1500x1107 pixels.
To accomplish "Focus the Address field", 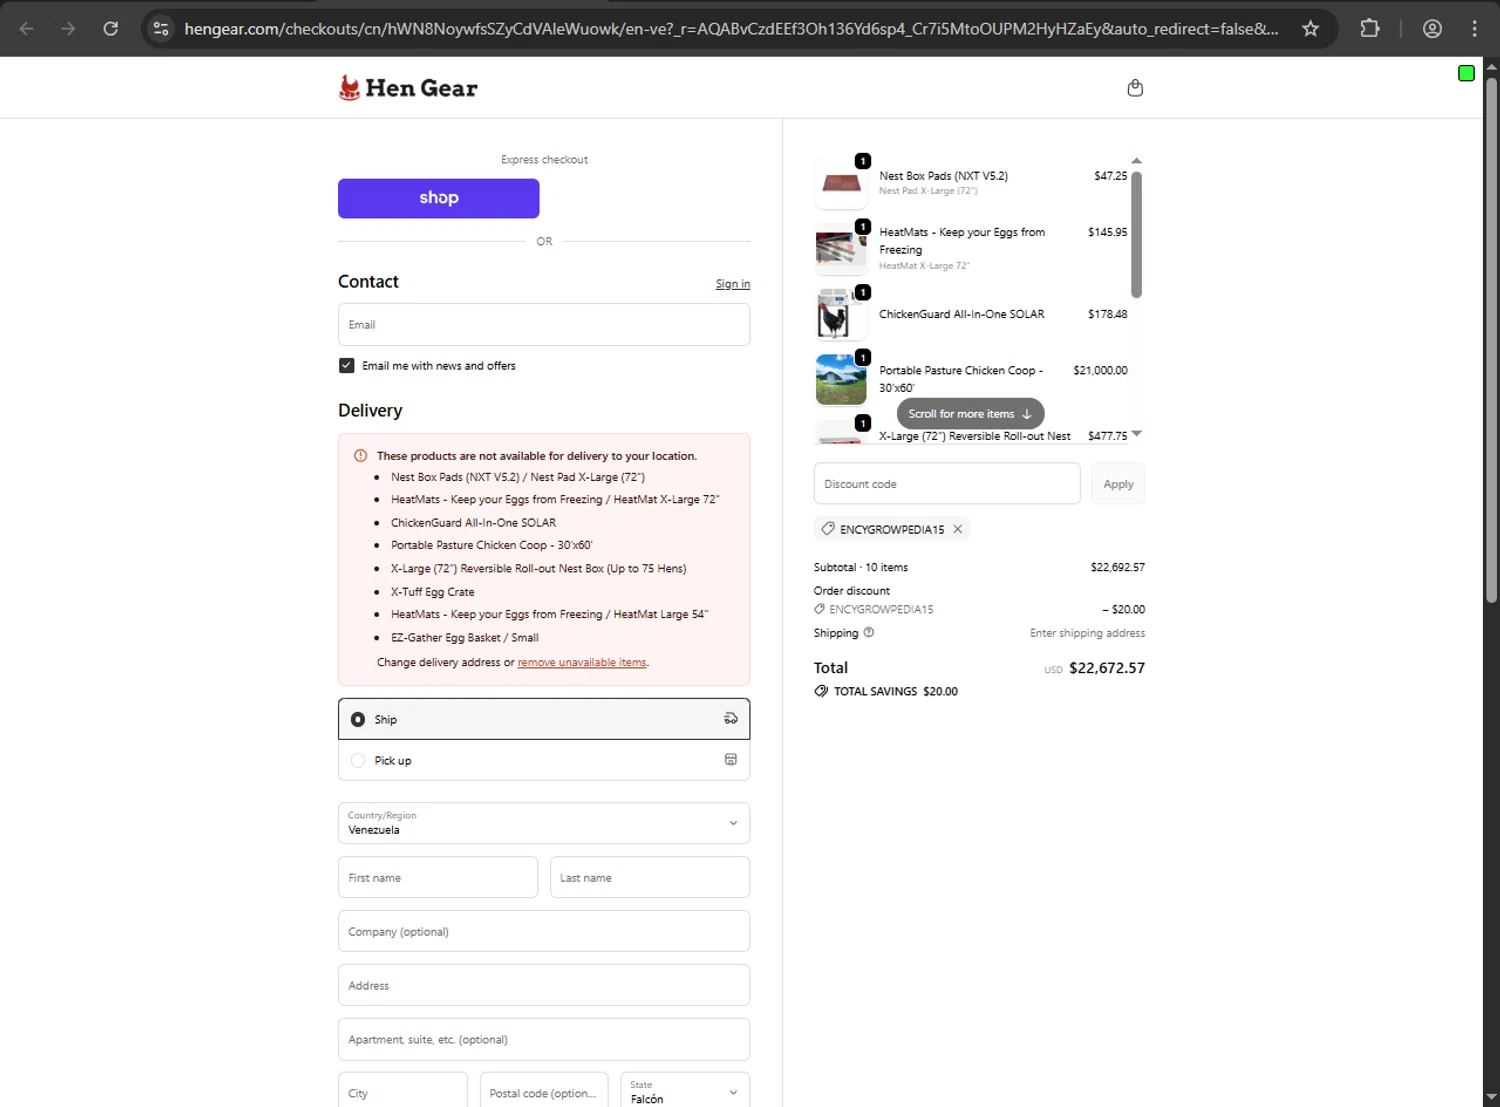I will [544, 985].
